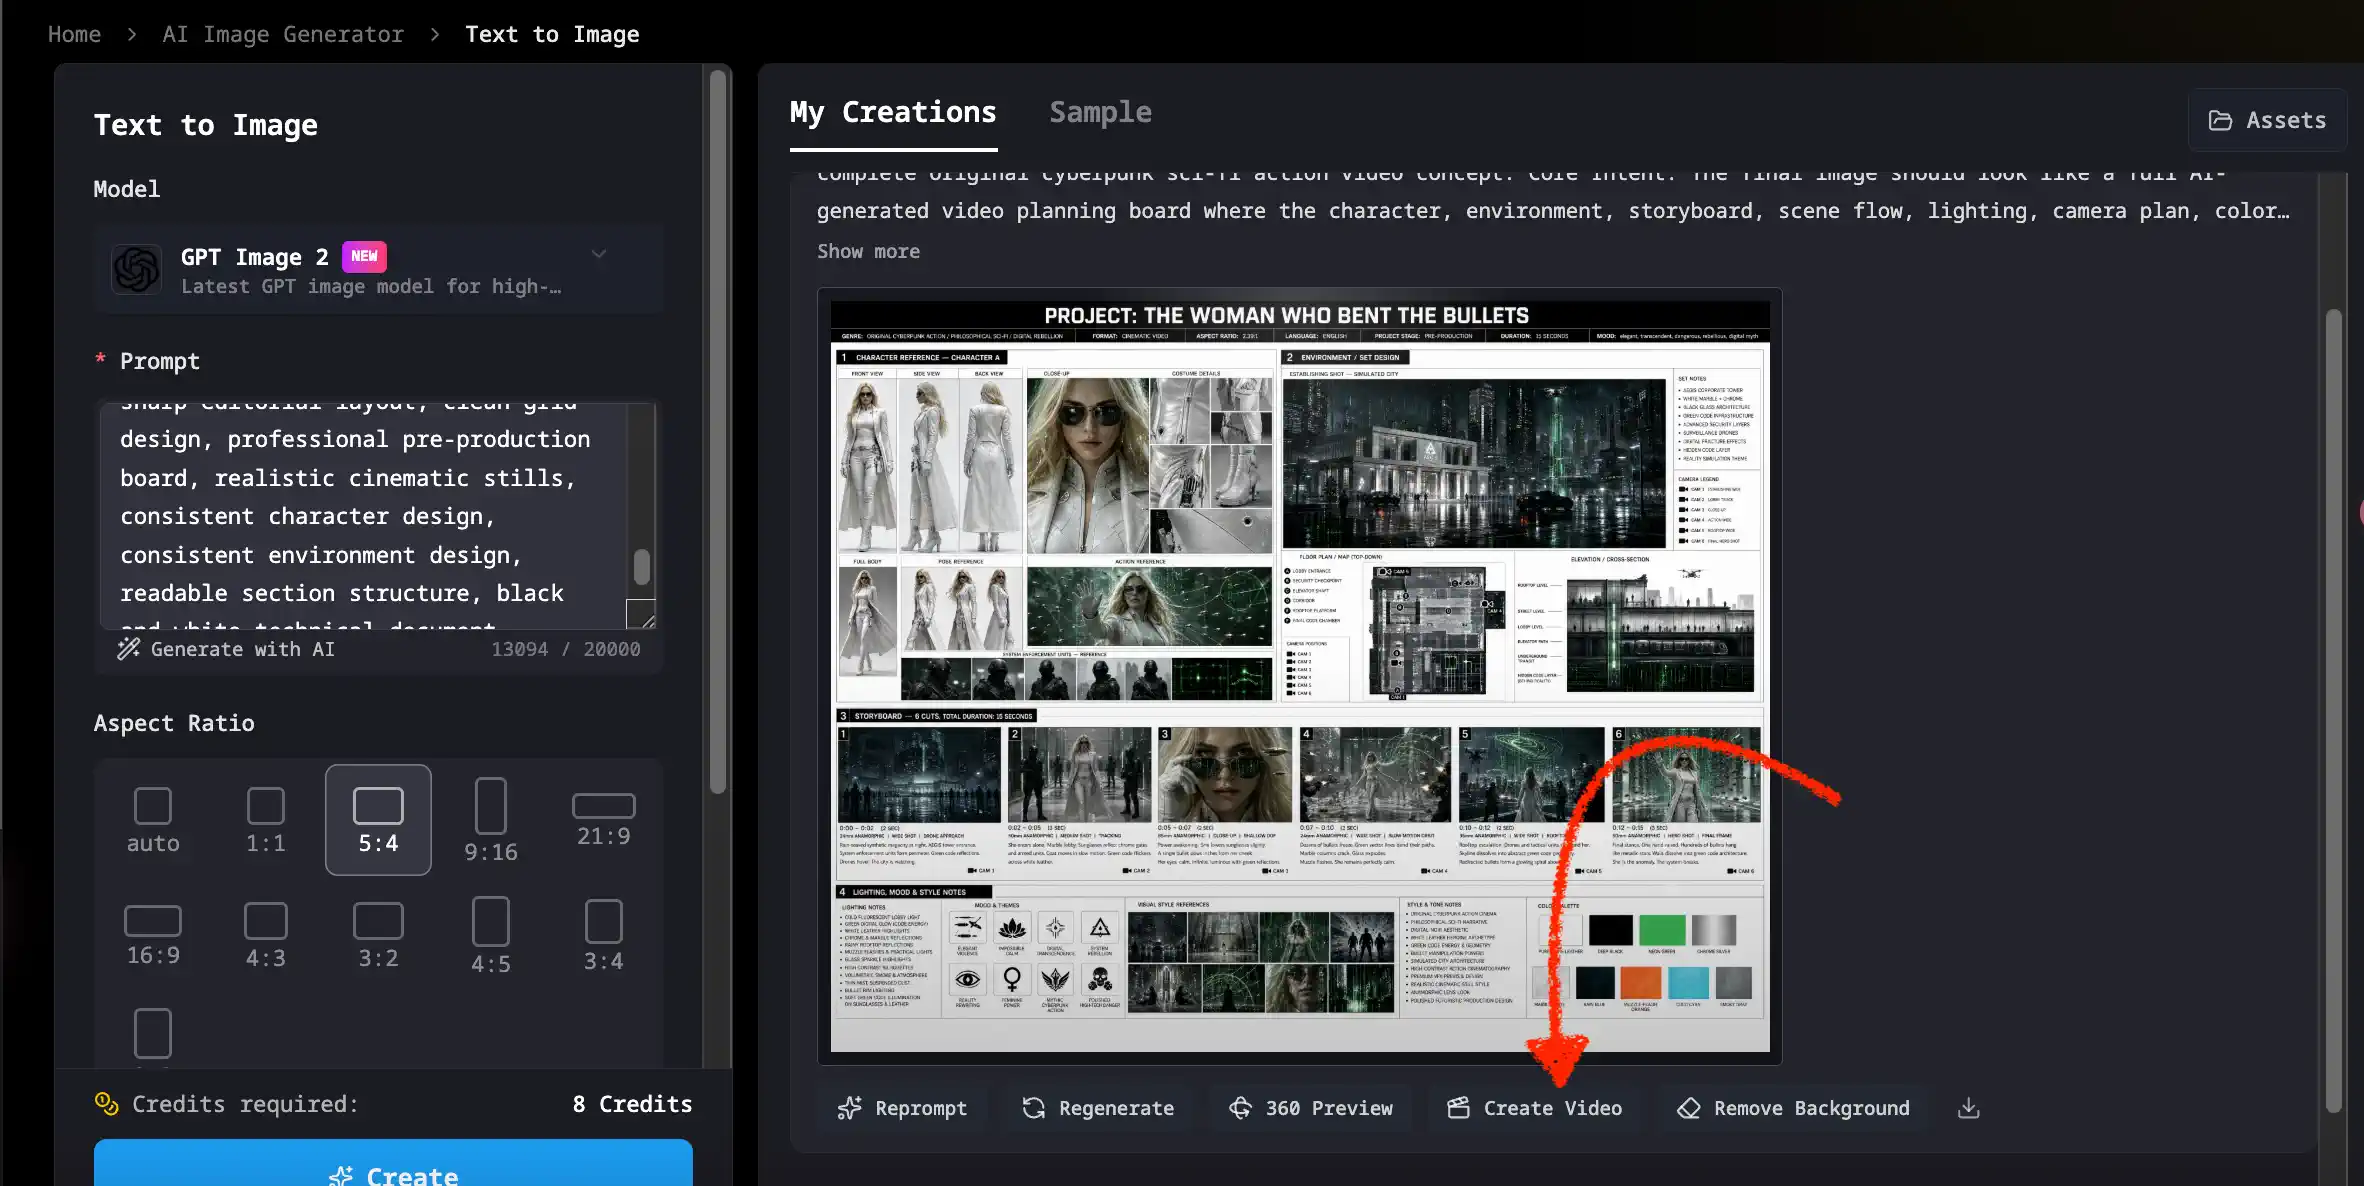
Task: Go to Home breadcrumb
Action: [75, 34]
